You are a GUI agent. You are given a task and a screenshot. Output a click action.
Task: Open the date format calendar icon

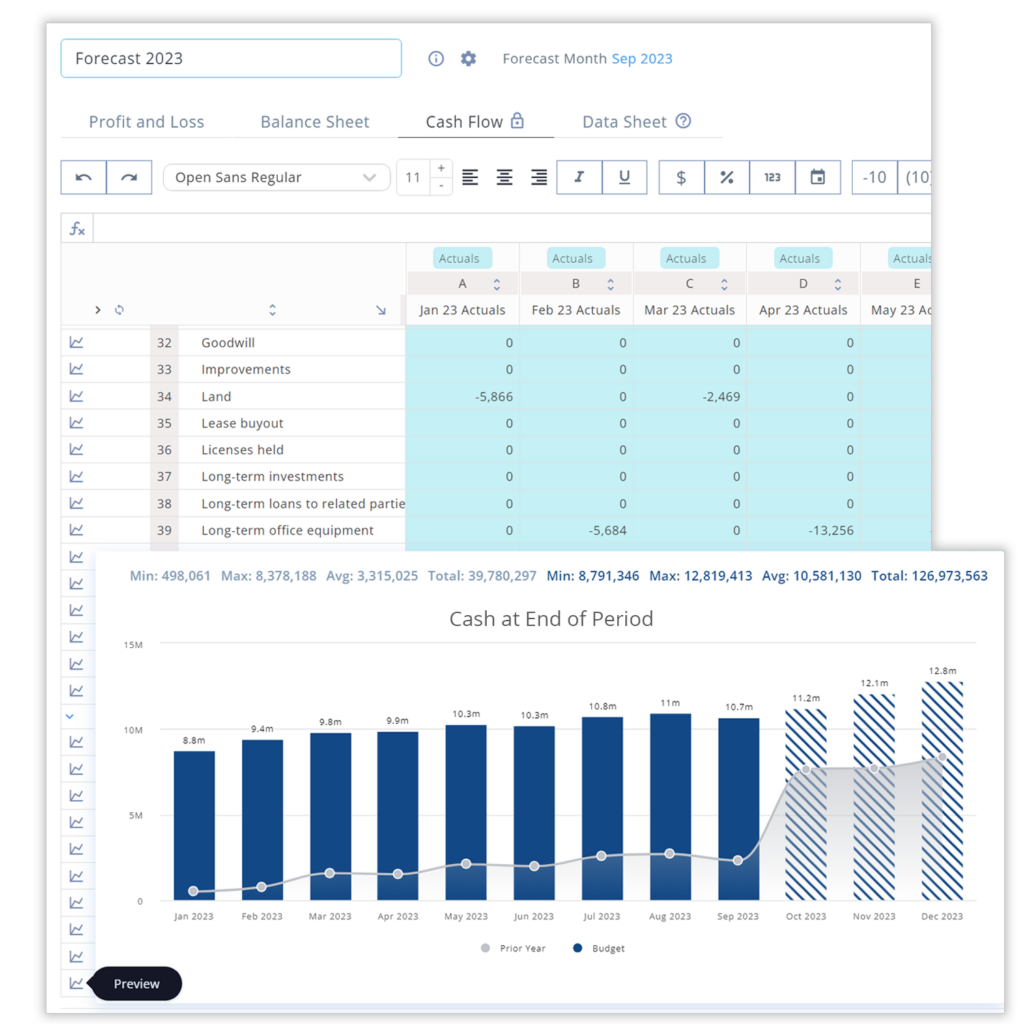[x=819, y=177]
